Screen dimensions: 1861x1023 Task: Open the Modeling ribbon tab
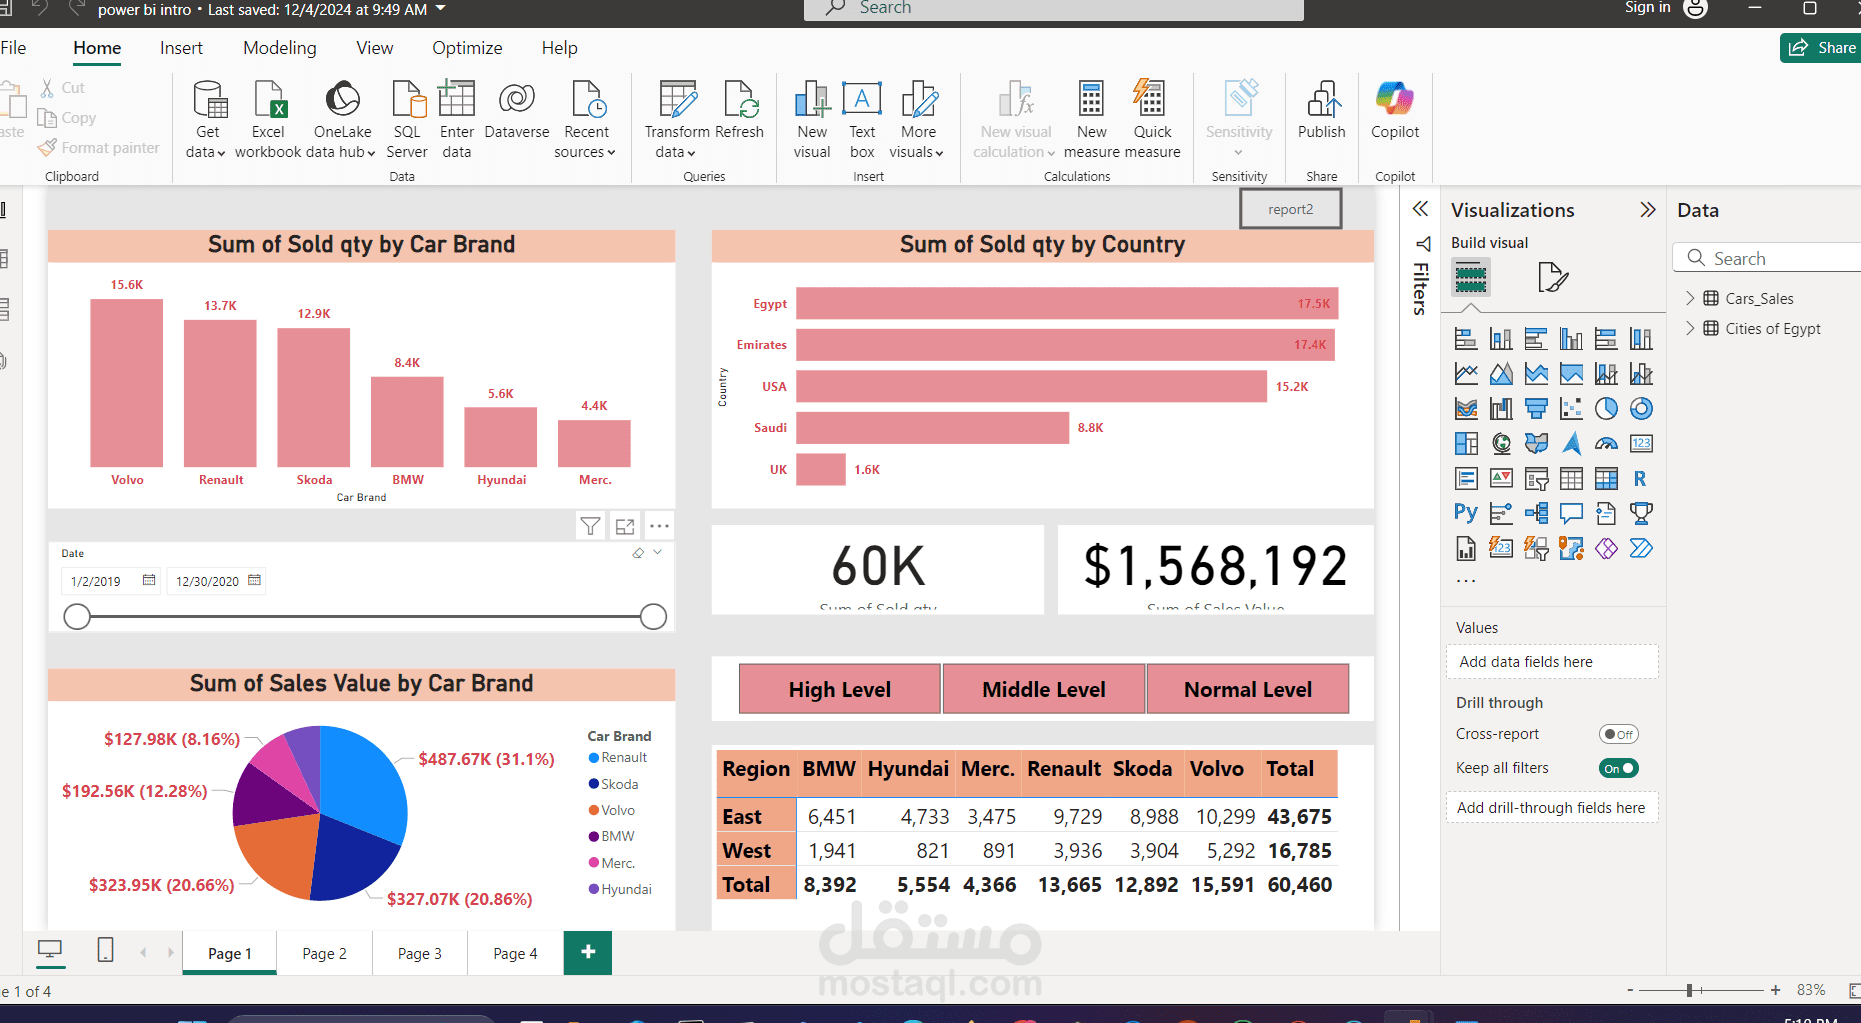click(x=279, y=48)
